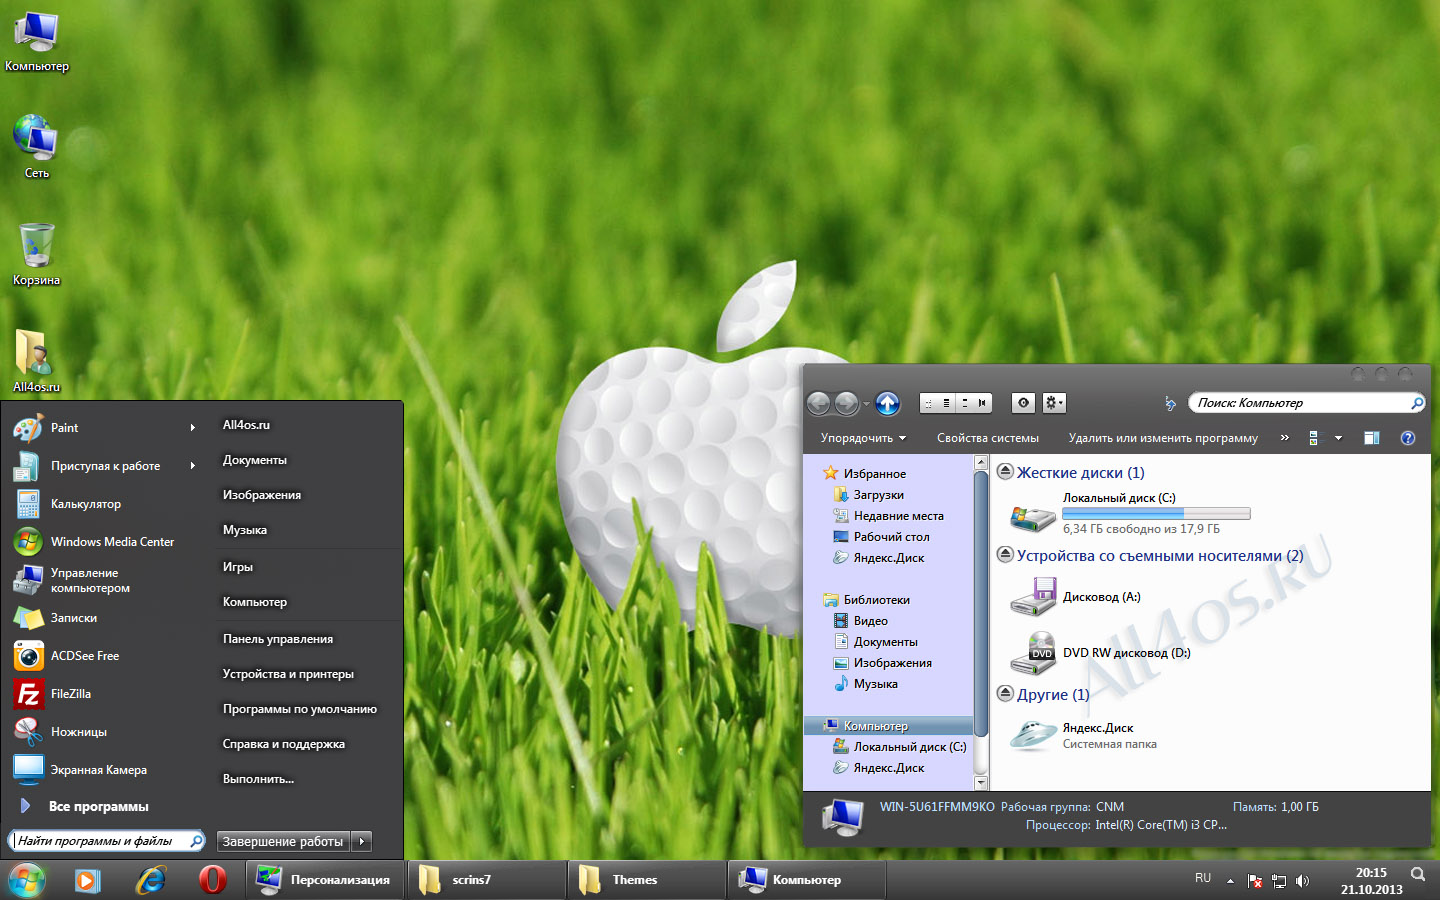Click the Start orb button
Screen dimensions: 1440x900
pyautogui.click(x=27, y=881)
